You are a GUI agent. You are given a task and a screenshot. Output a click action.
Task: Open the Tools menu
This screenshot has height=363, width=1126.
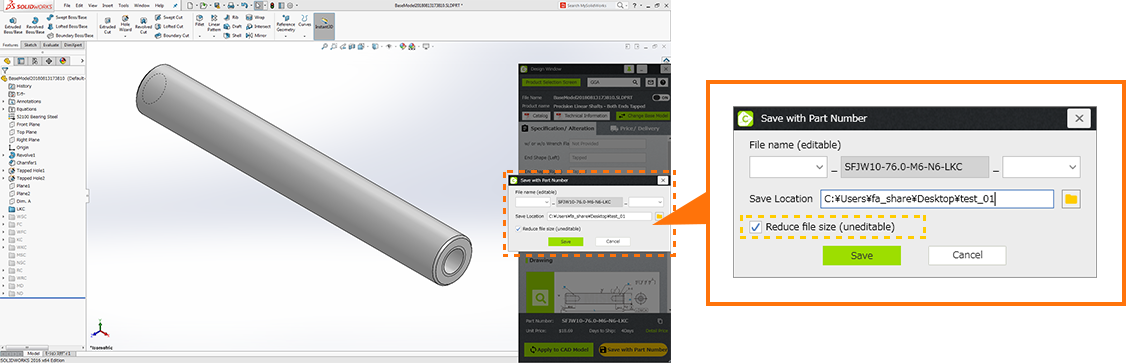[x=124, y=5]
